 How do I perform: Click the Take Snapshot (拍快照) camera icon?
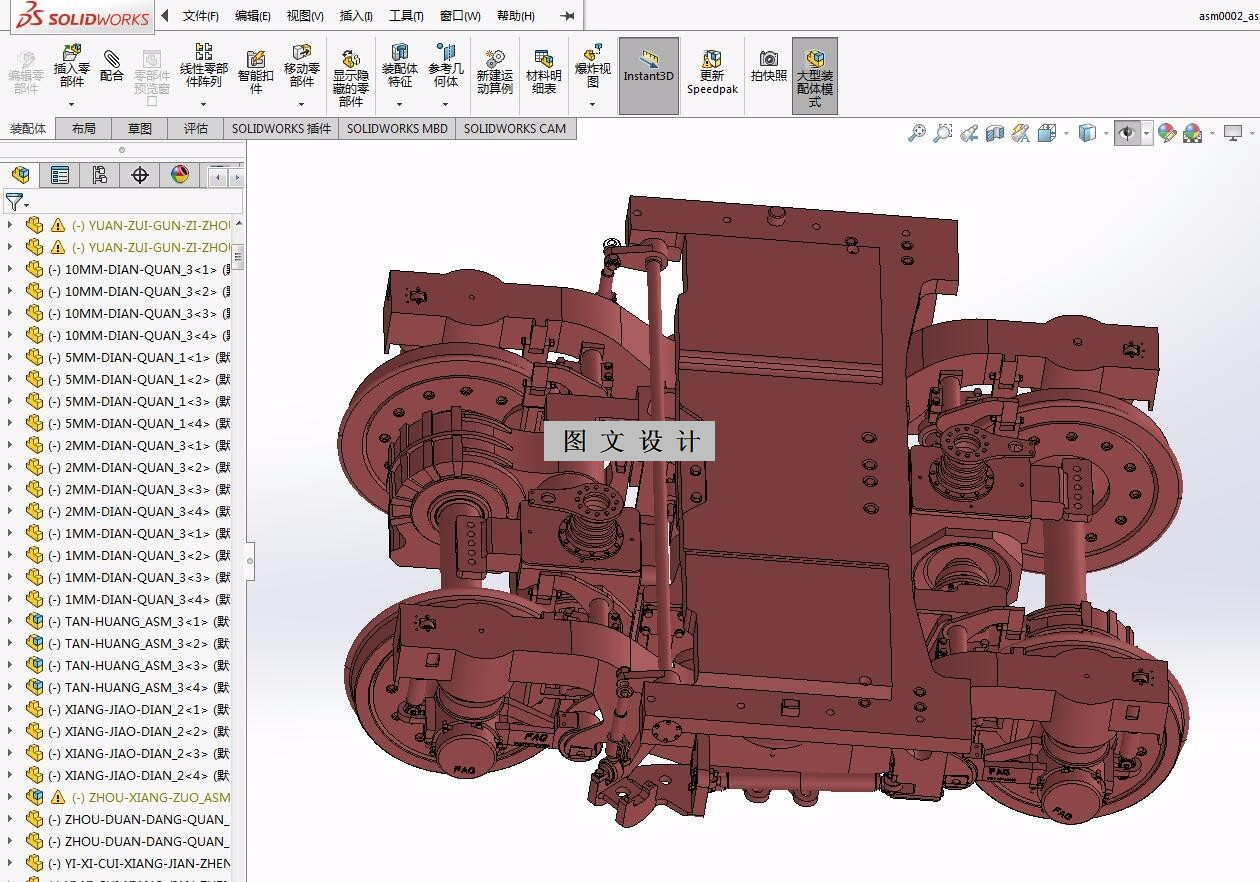(x=769, y=66)
